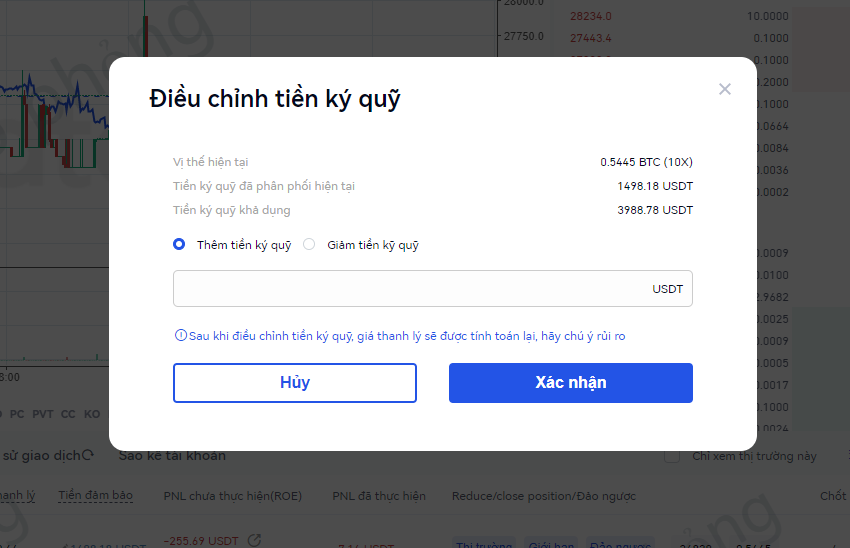Choose the KO indicator below the chart
The width and height of the screenshot is (850, 548).
92,414
